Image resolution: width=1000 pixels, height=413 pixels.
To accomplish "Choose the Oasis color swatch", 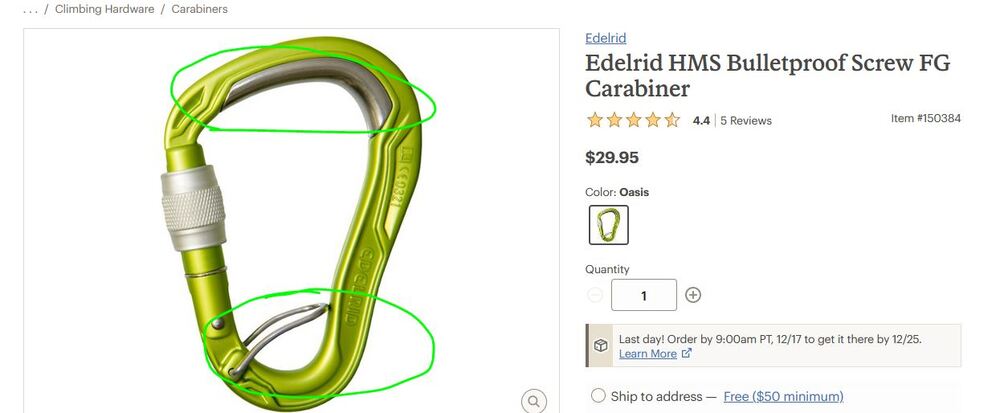I will (608, 225).
